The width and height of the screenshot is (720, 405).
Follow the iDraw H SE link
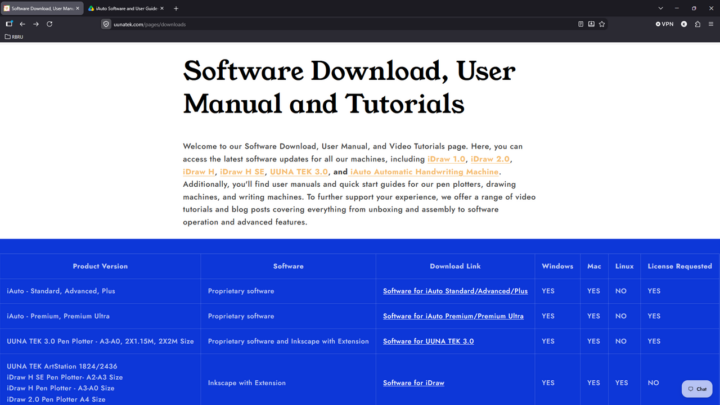(x=242, y=172)
